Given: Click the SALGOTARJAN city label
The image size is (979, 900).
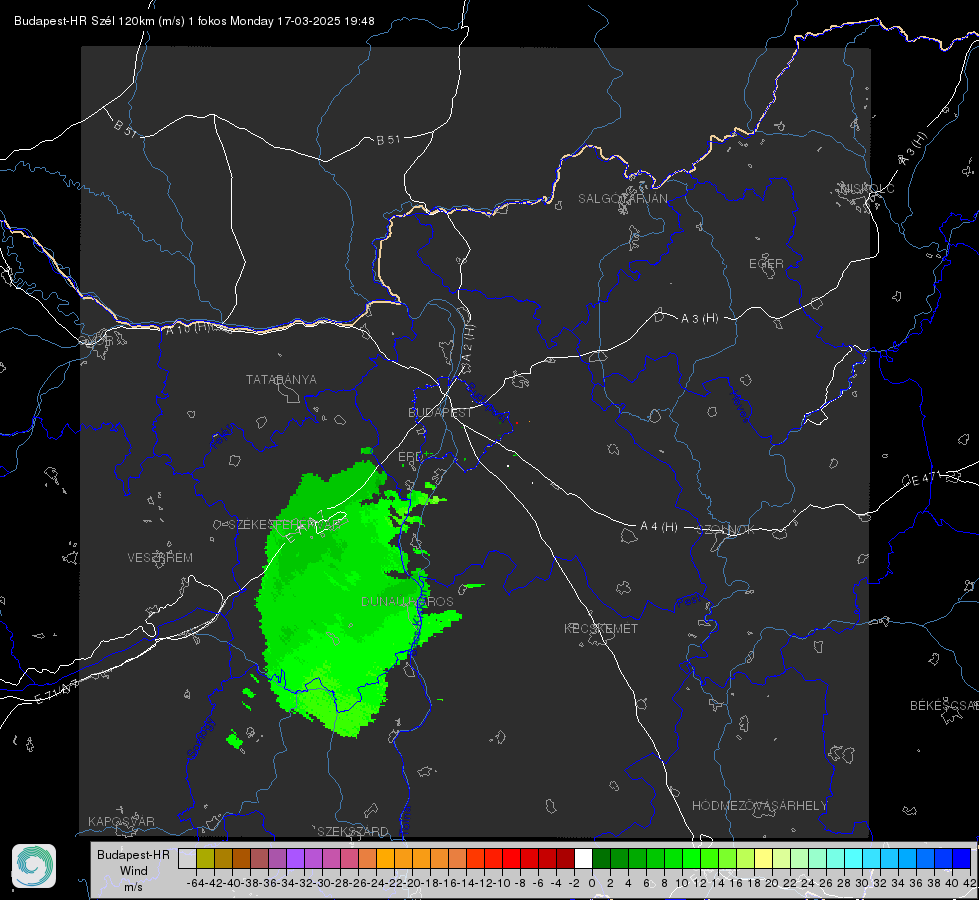Looking at the screenshot, I should [622, 199].
